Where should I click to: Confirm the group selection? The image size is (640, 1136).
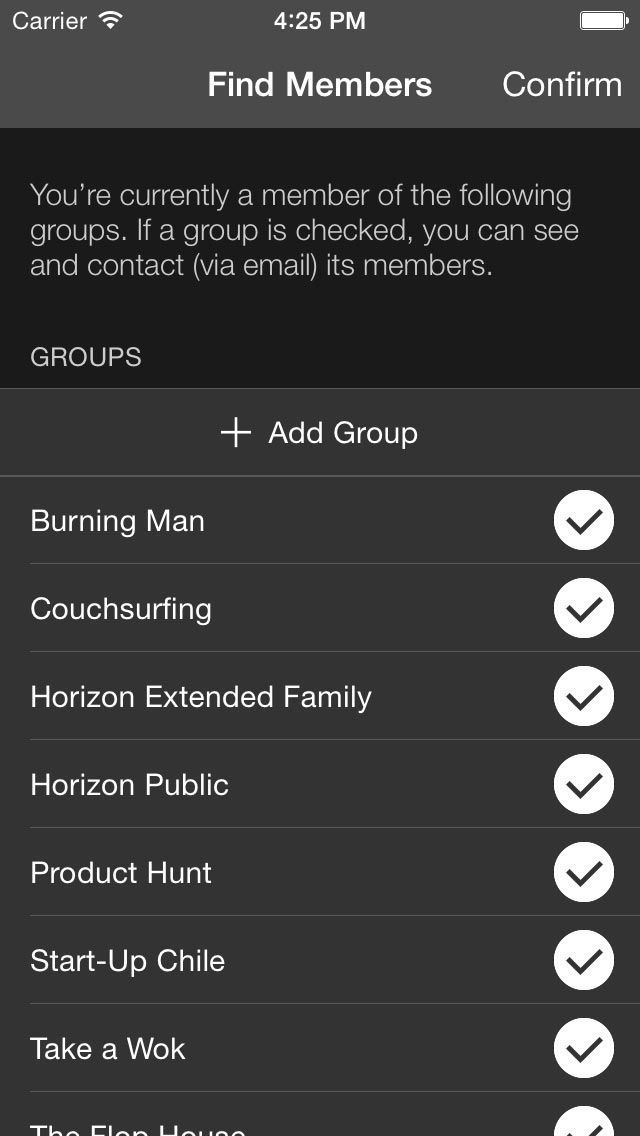(x=562, y=85)
